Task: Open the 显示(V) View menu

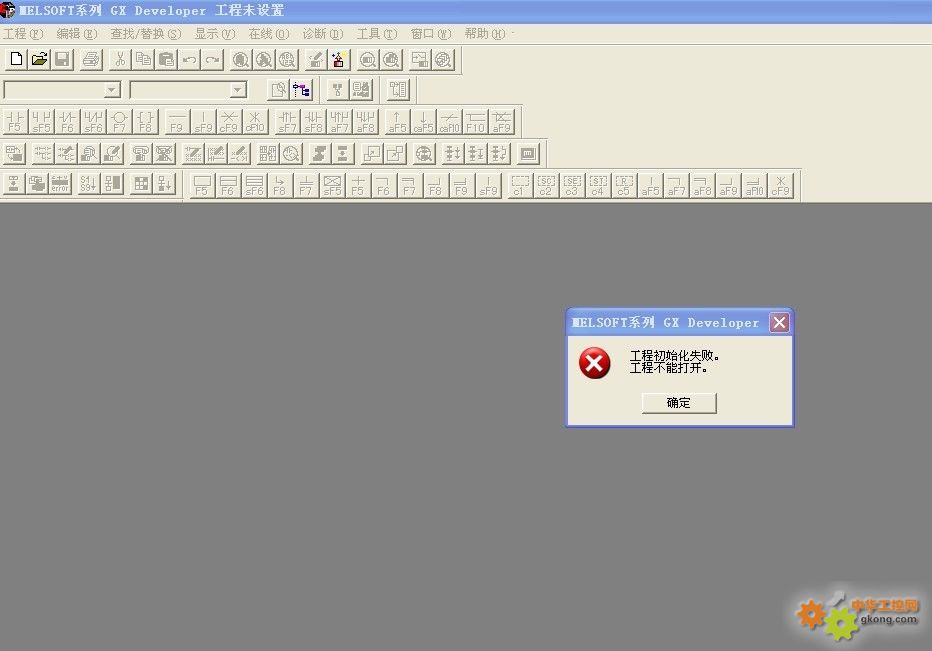Action: [215, 34]
